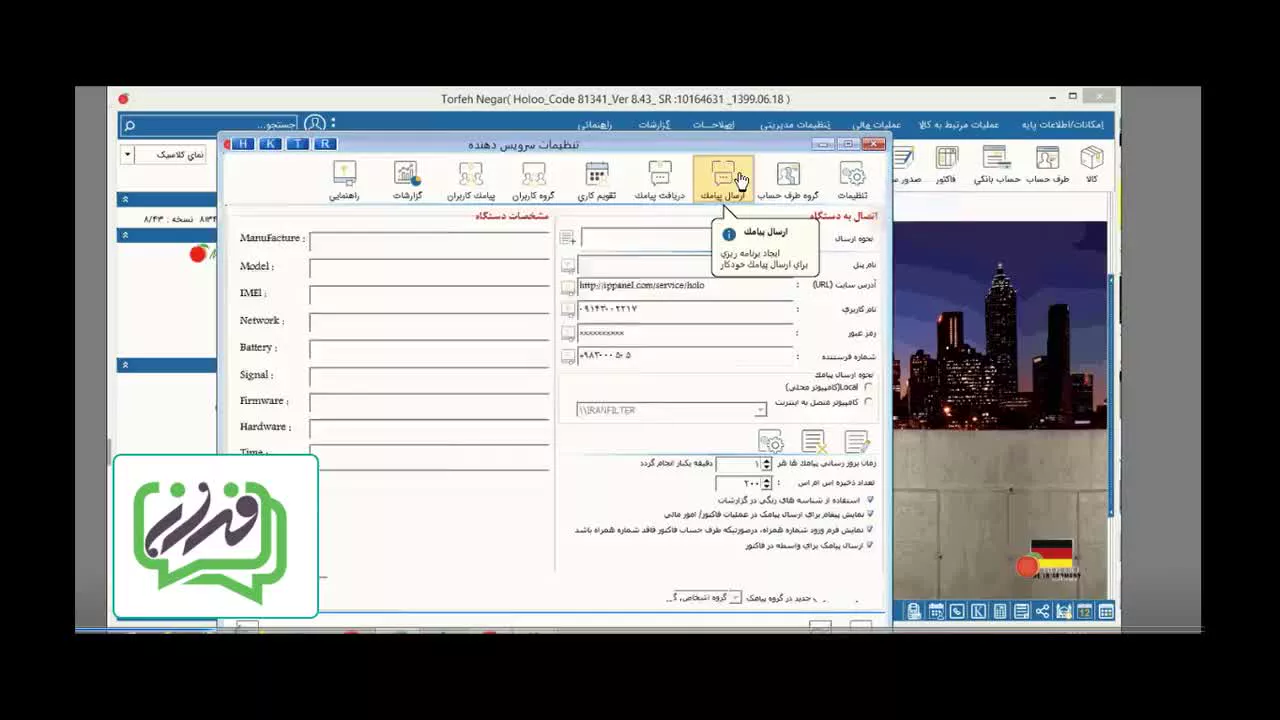1280x720 pixels.
Task: Click the Manufacture input field
Action: (429, 241)
